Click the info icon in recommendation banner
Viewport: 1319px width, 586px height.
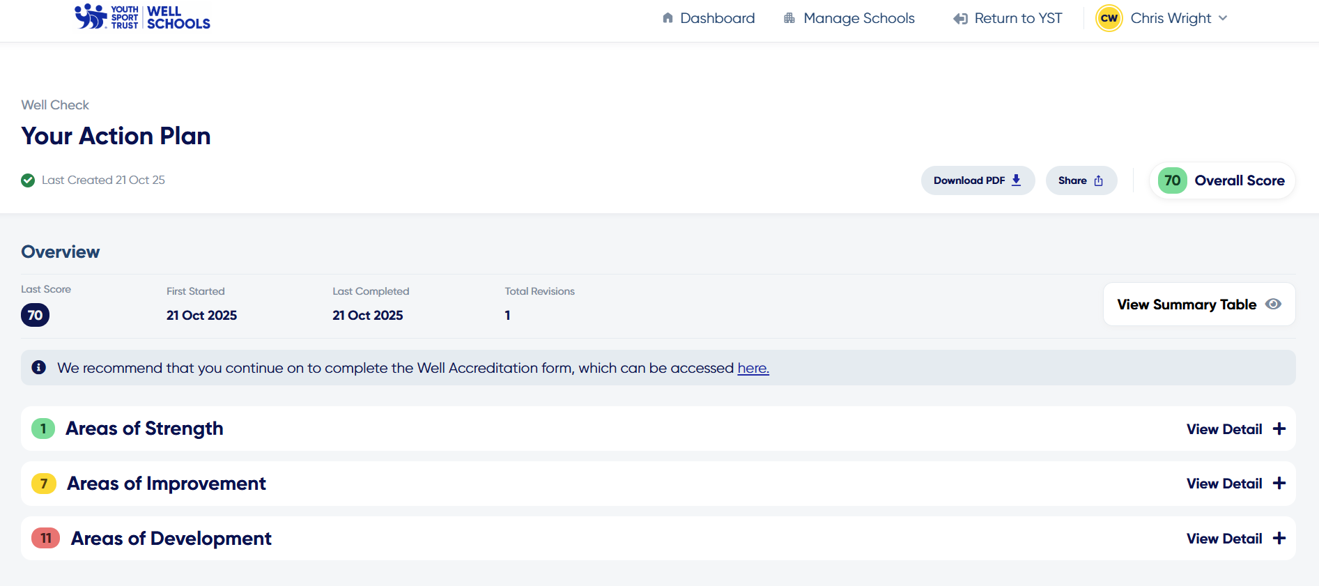tap(39, 368)
